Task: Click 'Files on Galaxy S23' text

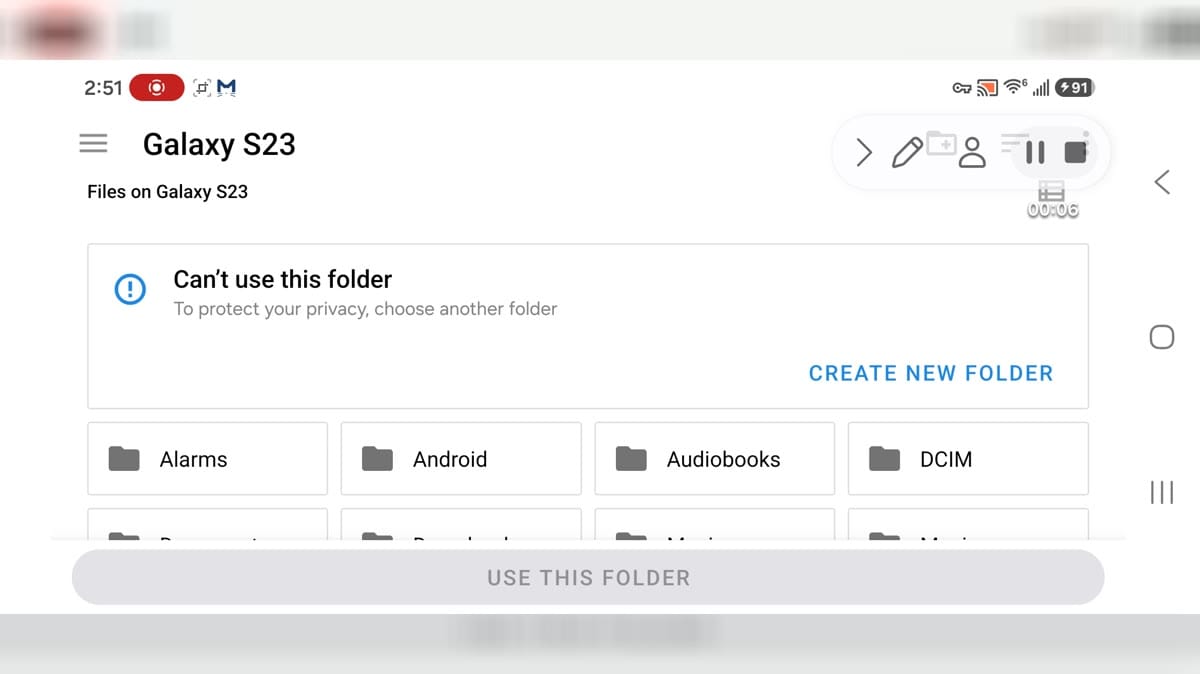Action: click(x=167, y=191)
